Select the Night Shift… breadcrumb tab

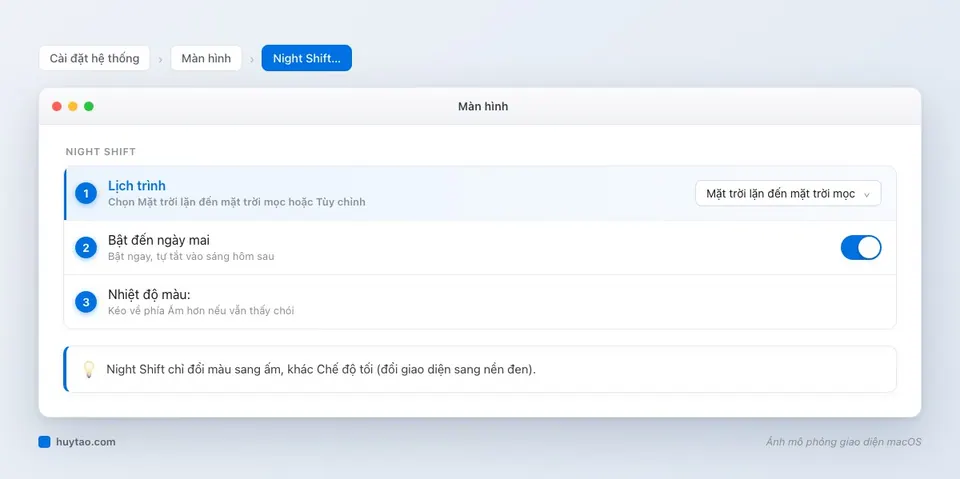[307, 58]
